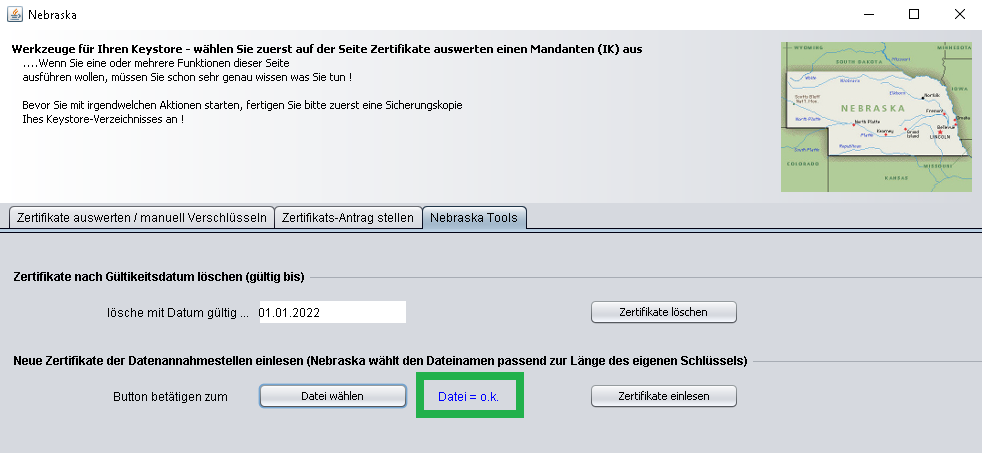Click the Zertifikate löschen button

(663, 312)
